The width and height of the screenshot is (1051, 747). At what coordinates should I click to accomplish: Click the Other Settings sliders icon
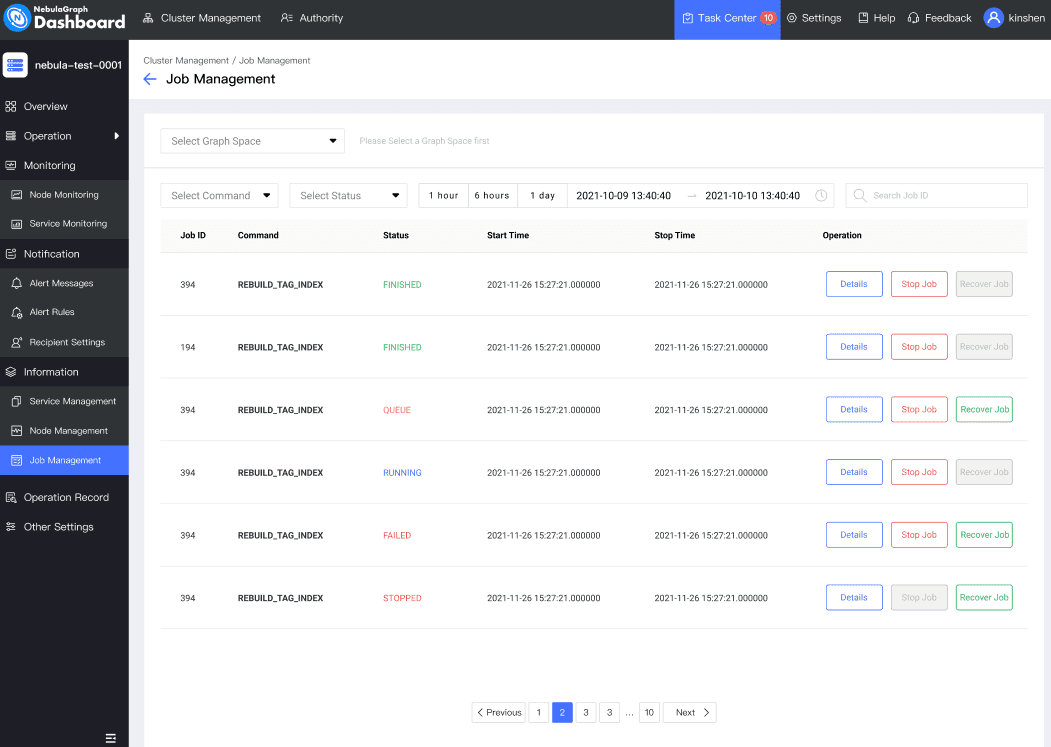pyautogui.click(x=11, y=527)
